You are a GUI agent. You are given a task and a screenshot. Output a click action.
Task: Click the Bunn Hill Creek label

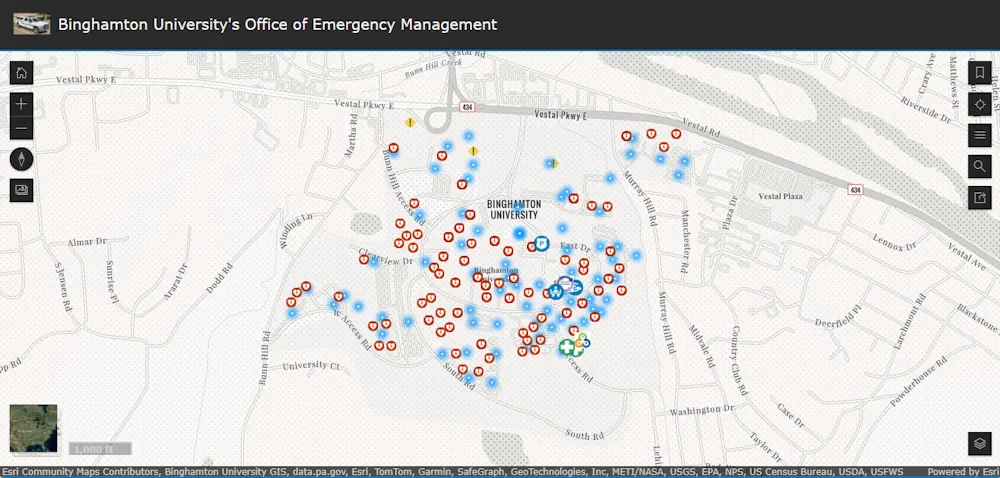tap(433, 69)
